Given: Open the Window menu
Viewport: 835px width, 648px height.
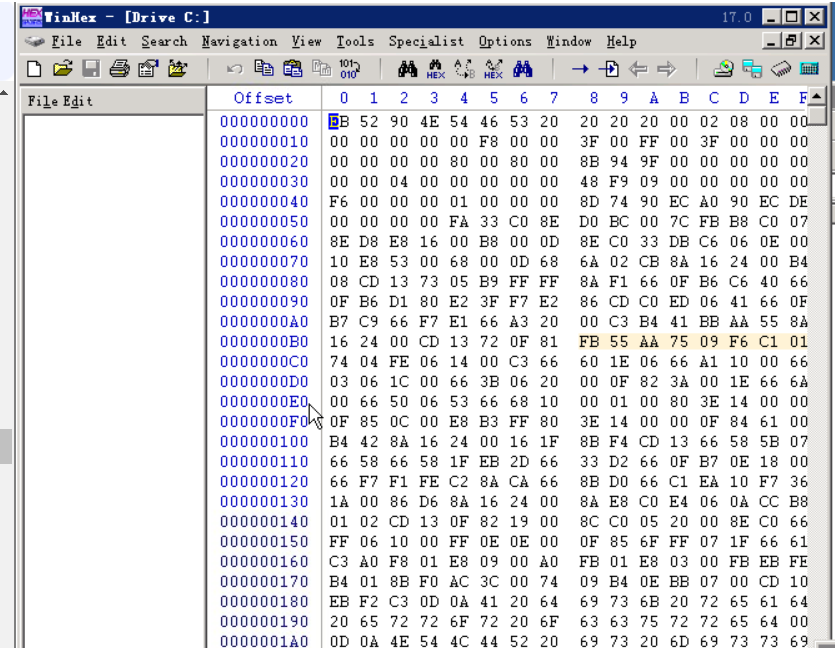Looking at the screenshot, I should (x=569, y=42).
